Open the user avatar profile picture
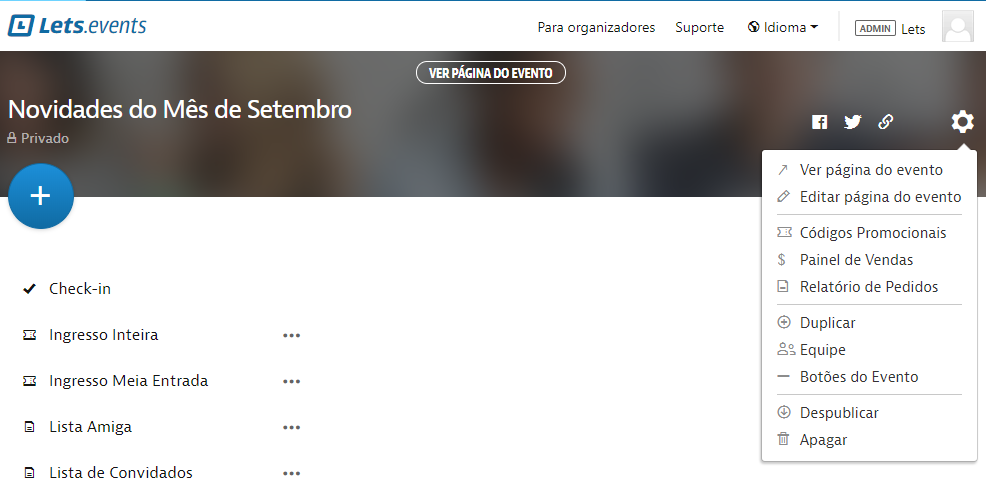Viewport: 986px width, 485px height. pos(957,27)
